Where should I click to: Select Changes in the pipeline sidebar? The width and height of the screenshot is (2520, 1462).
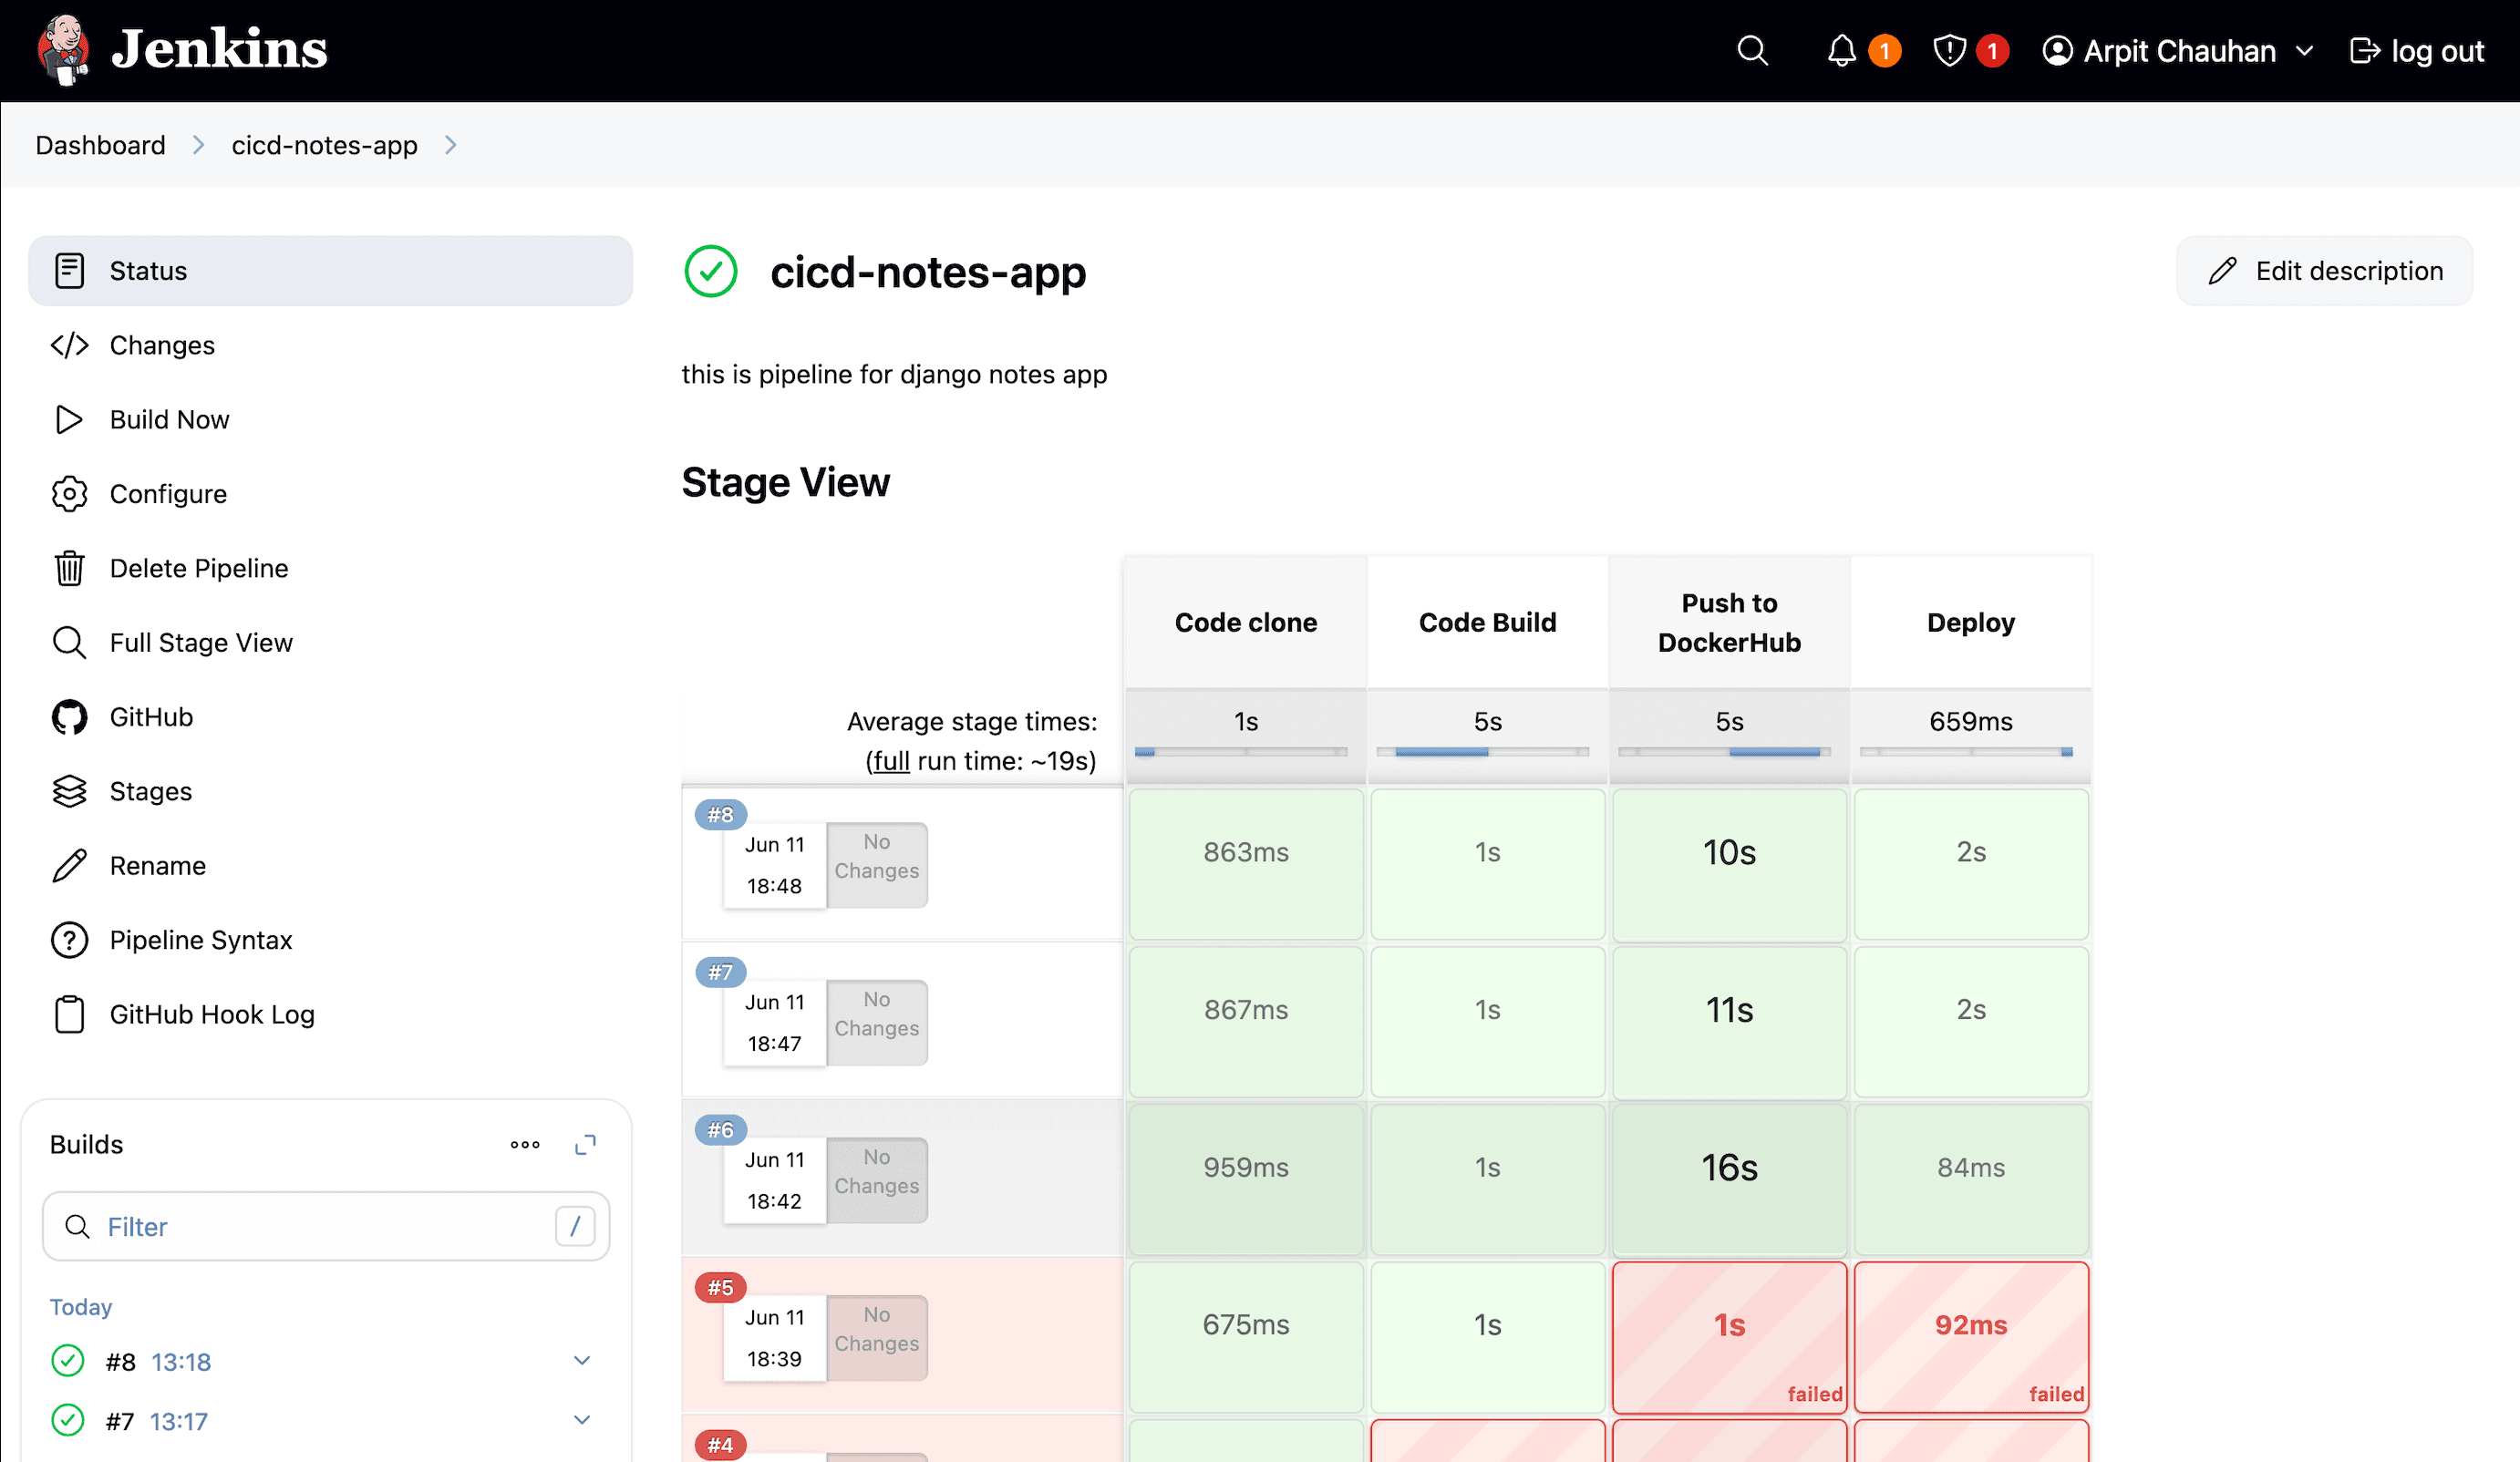161,345
